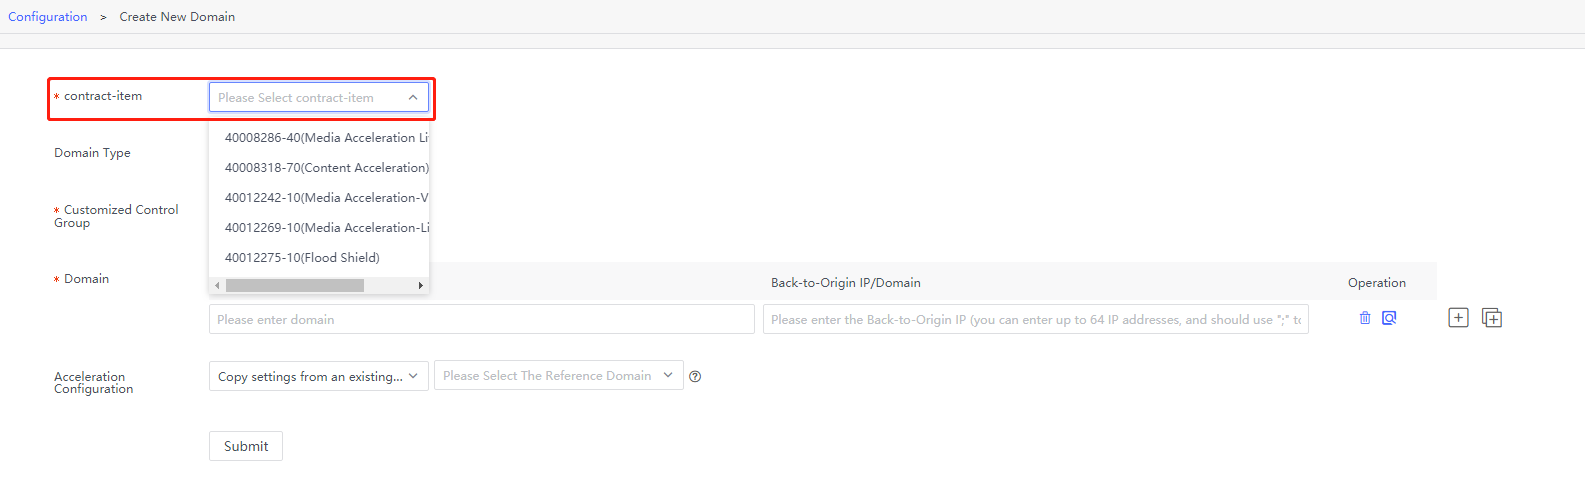Click the Back-to-Origin IP input field
This screenshot has width=1585, height=491.
click(1035, 320)
